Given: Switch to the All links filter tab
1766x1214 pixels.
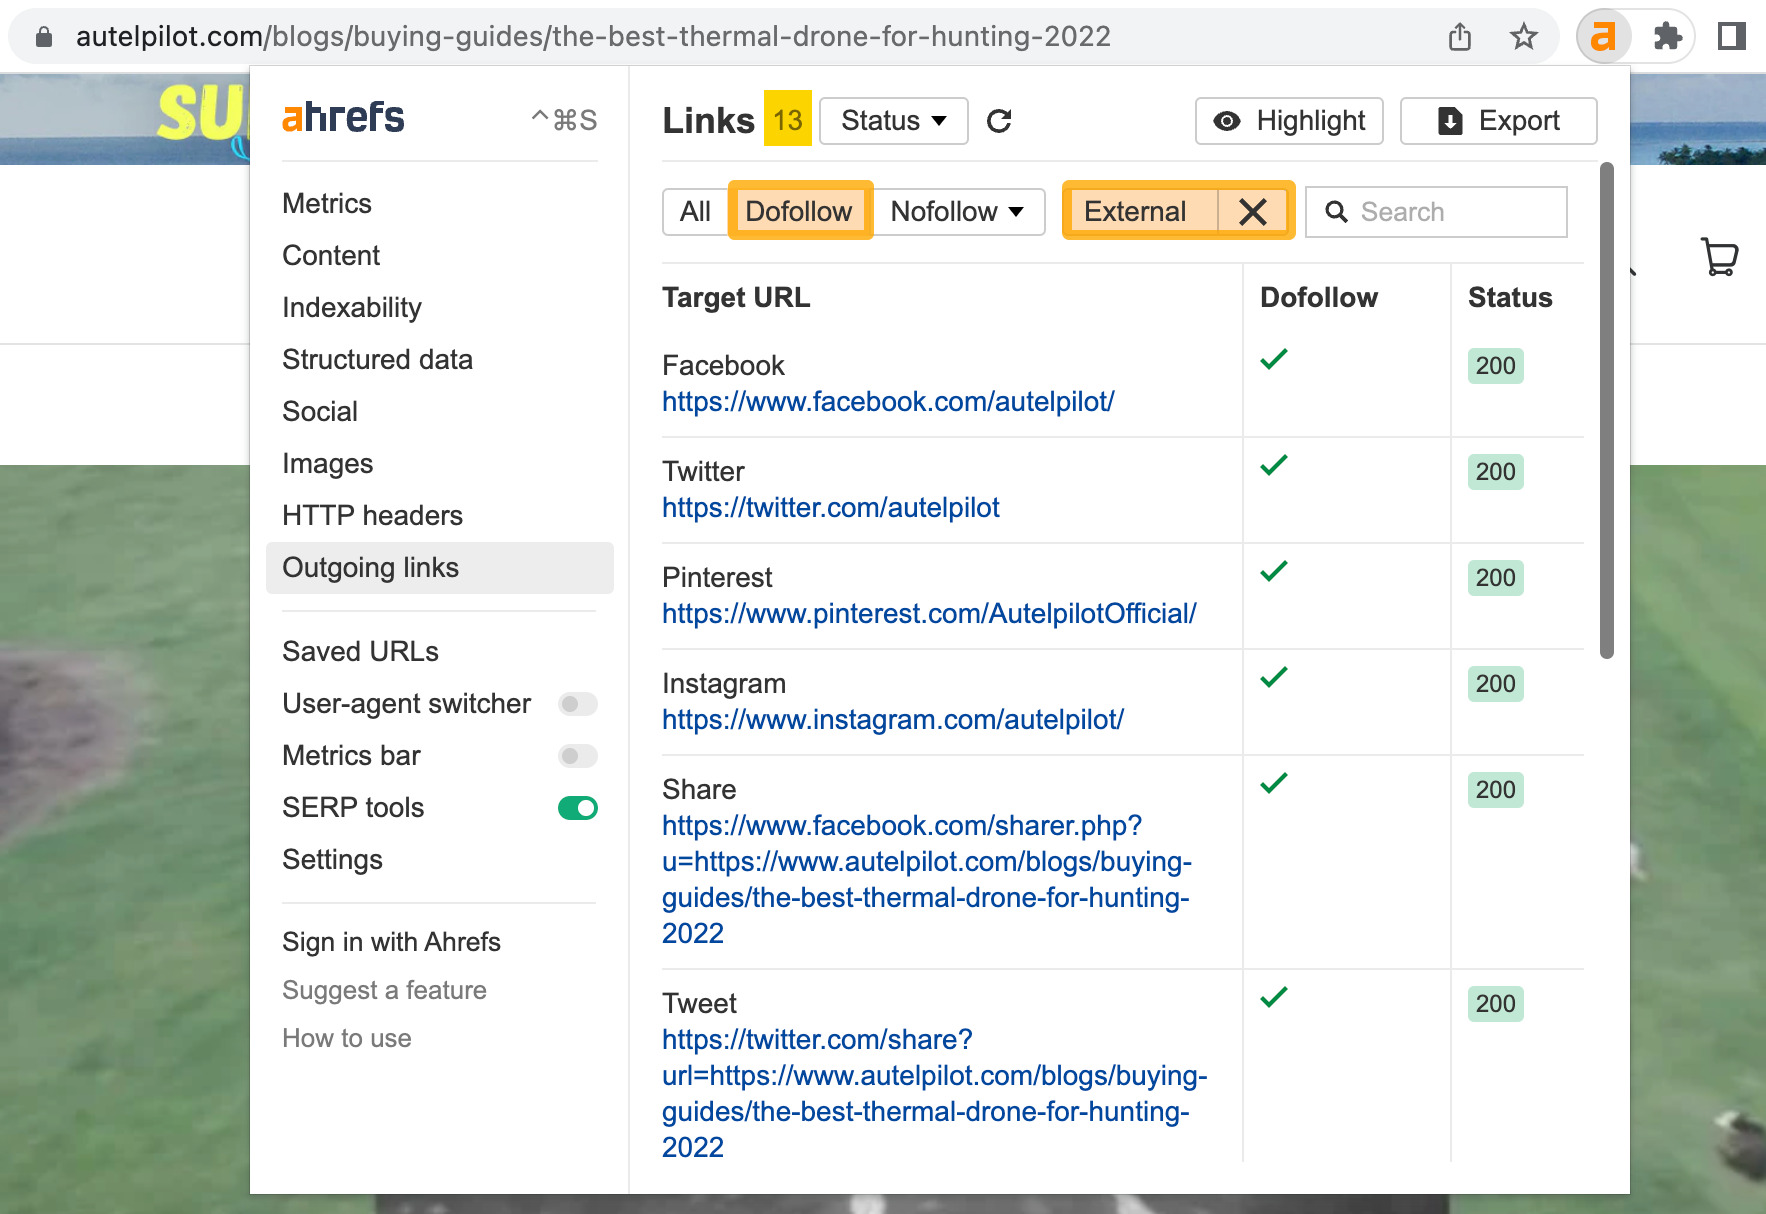Looking at the screenshot, I should [695, 211].
